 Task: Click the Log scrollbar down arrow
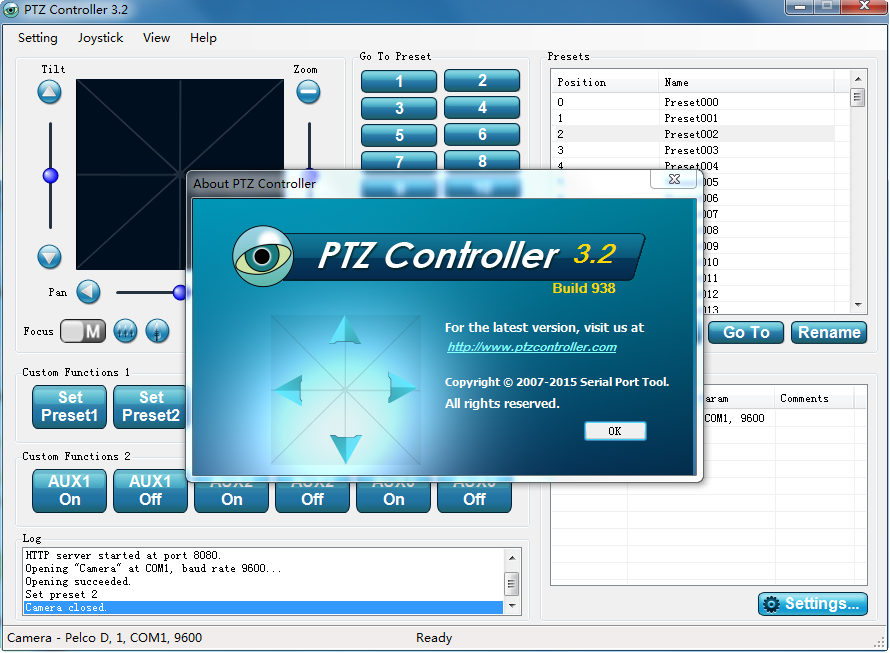[512, 606]
